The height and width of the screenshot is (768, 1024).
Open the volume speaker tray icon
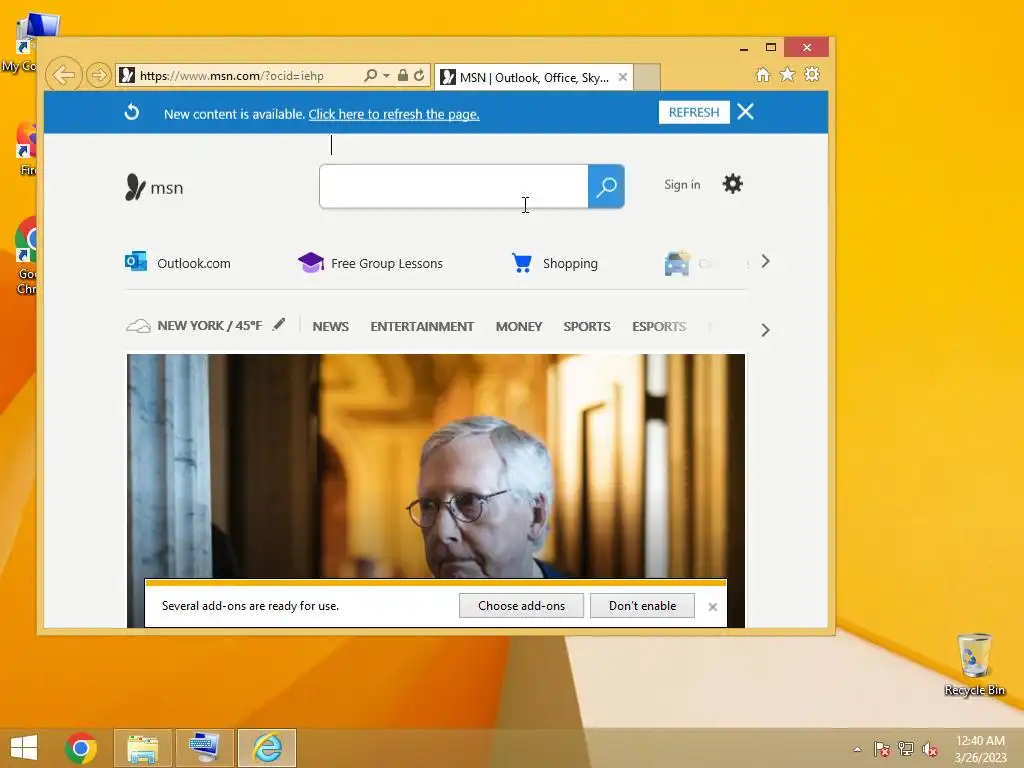click(929, 749)
